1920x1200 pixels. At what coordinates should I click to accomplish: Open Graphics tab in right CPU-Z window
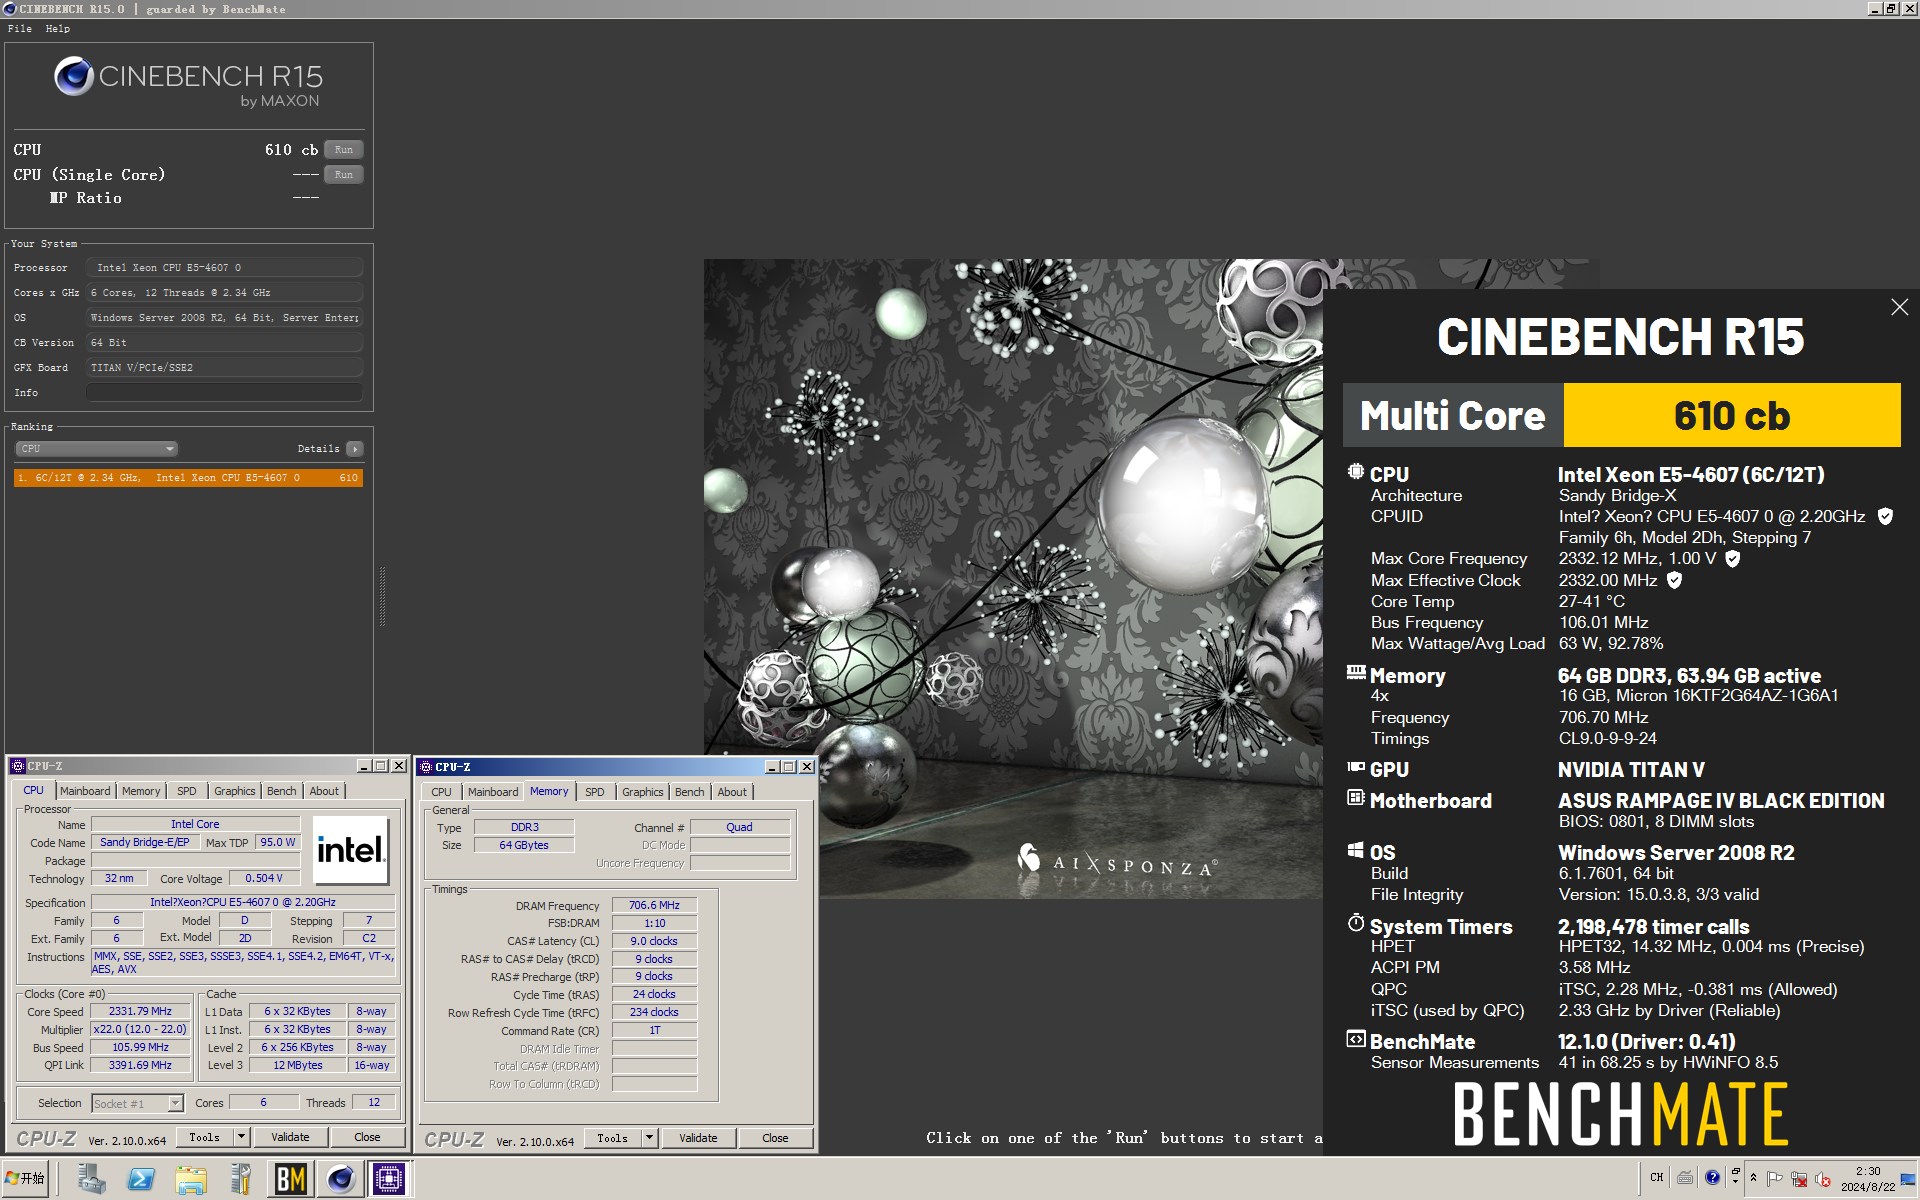(643, 792)
